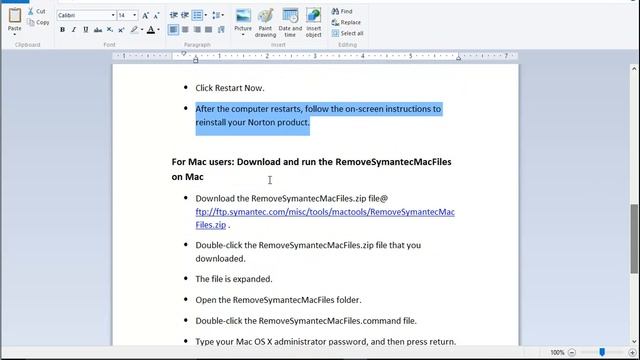Click the first-line indent marker on ruler
Screen dimensions: 640x360
[184, 53]
